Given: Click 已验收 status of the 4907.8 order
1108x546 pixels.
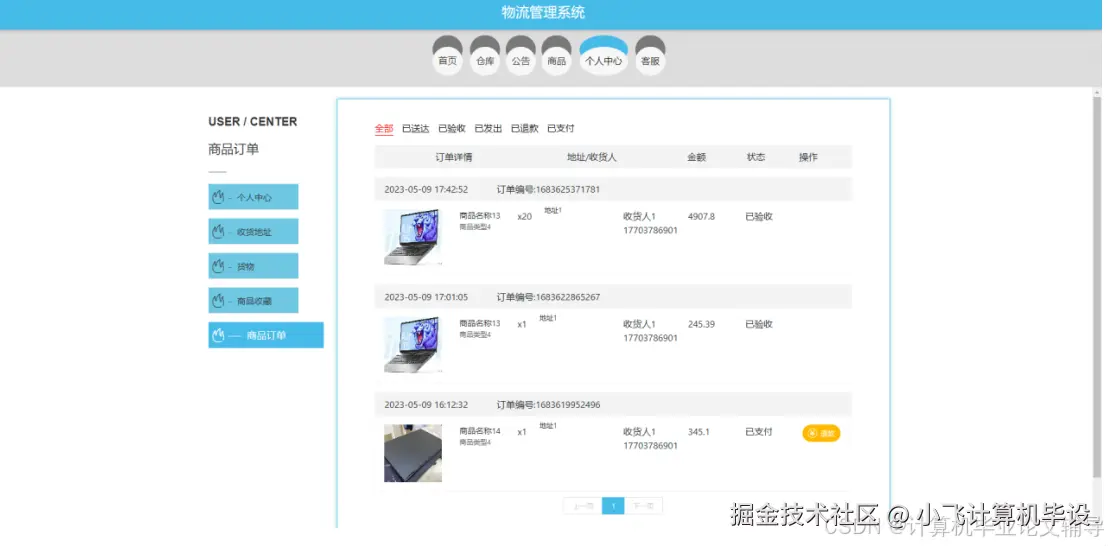Looking at the screenshot, I should [759, 216].
